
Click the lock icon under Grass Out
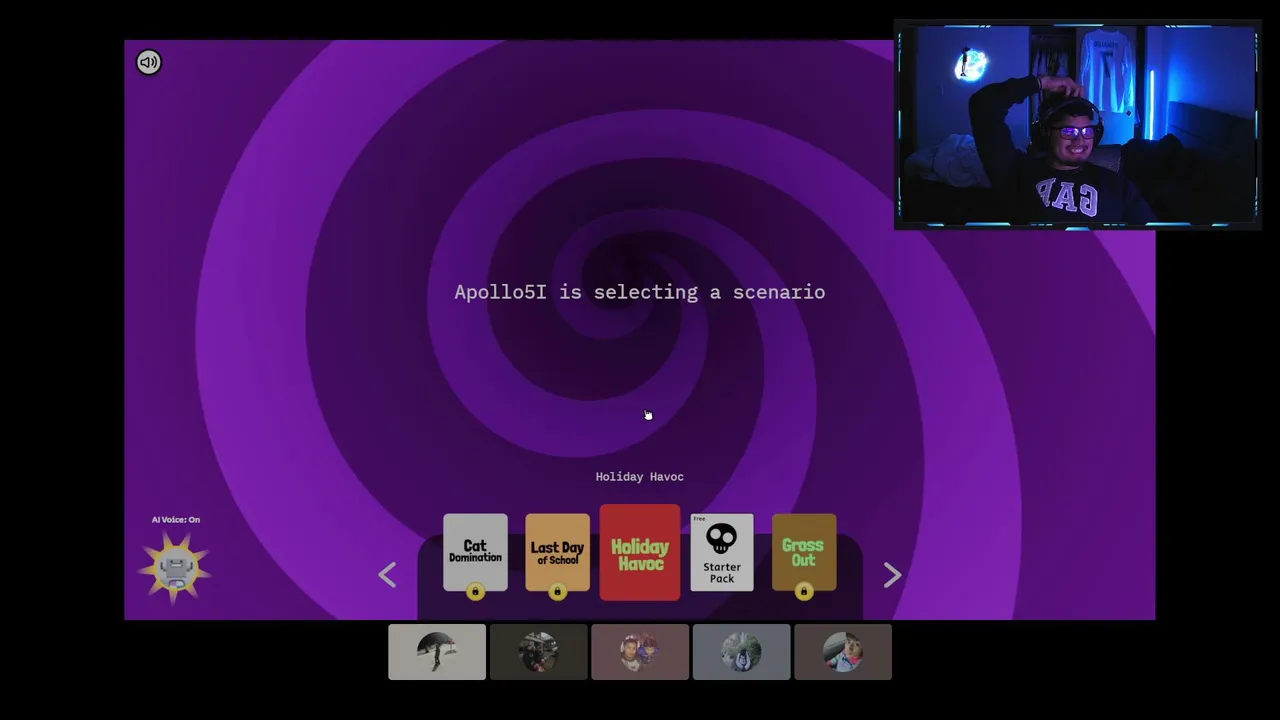pyautogui.click(x=804, y=592)
